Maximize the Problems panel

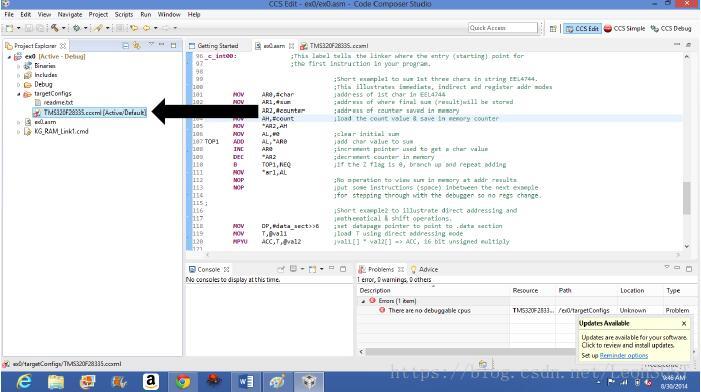689,269
